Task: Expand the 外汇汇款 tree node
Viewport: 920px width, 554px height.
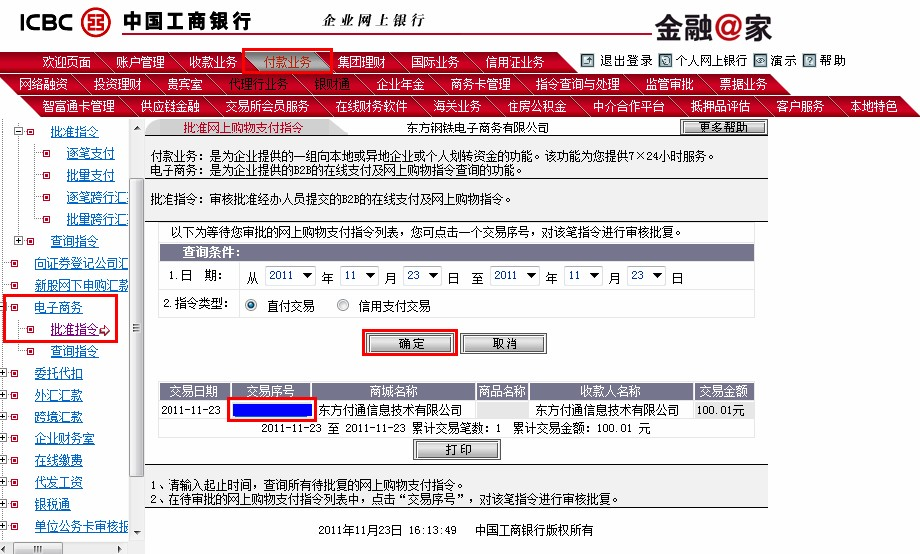Action: click(3, 395)
